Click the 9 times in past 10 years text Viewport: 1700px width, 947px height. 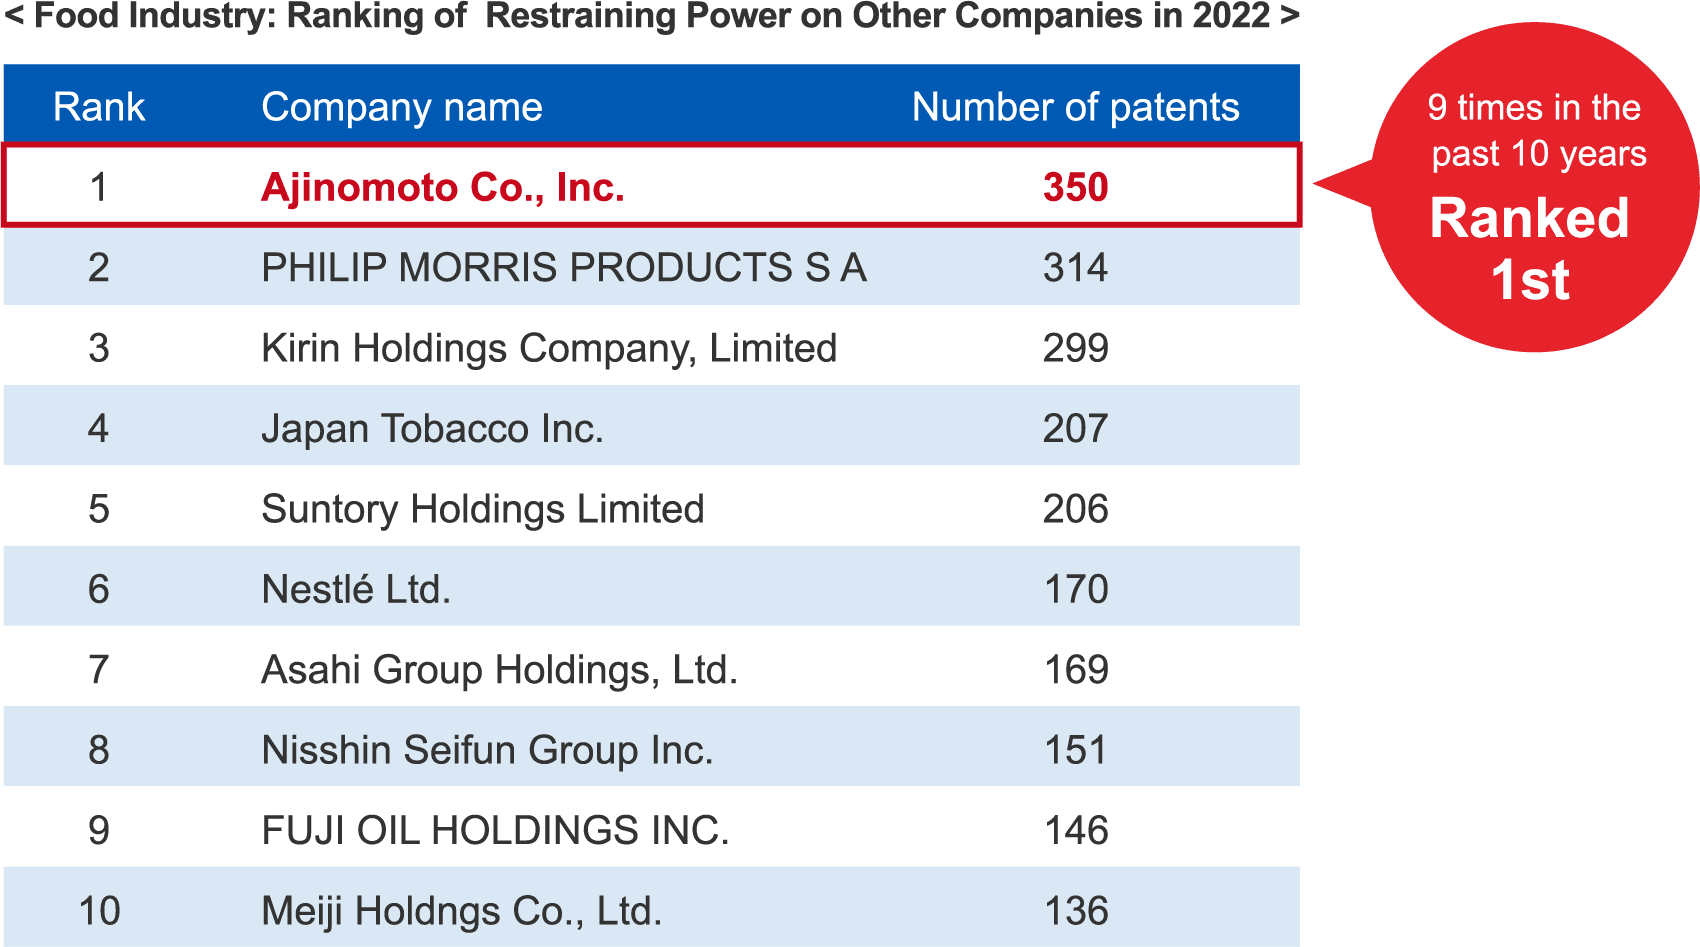tap(1536, 130)
